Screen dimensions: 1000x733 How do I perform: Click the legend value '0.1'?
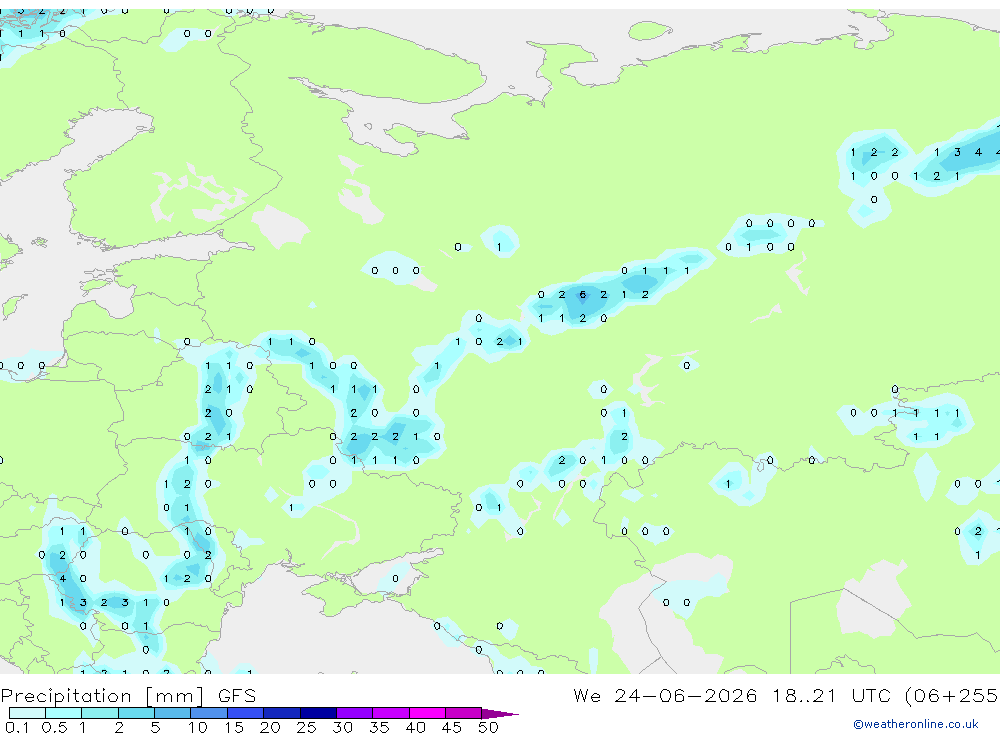coord(17,727)
